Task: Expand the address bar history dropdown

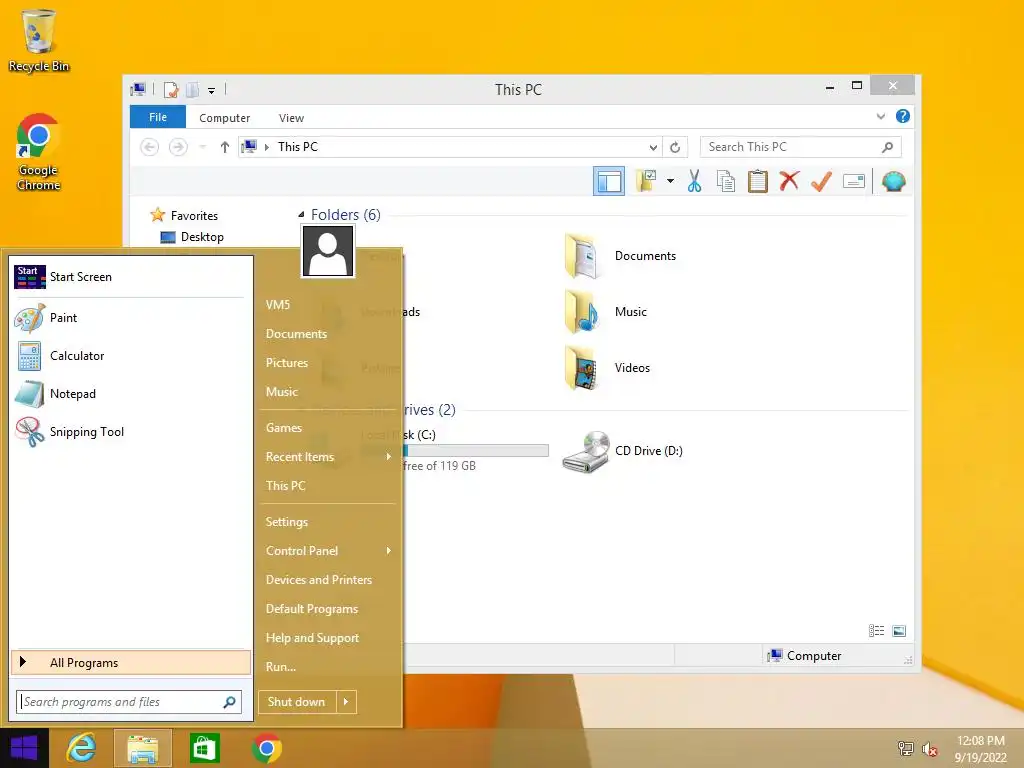Action: coord(653,147)
